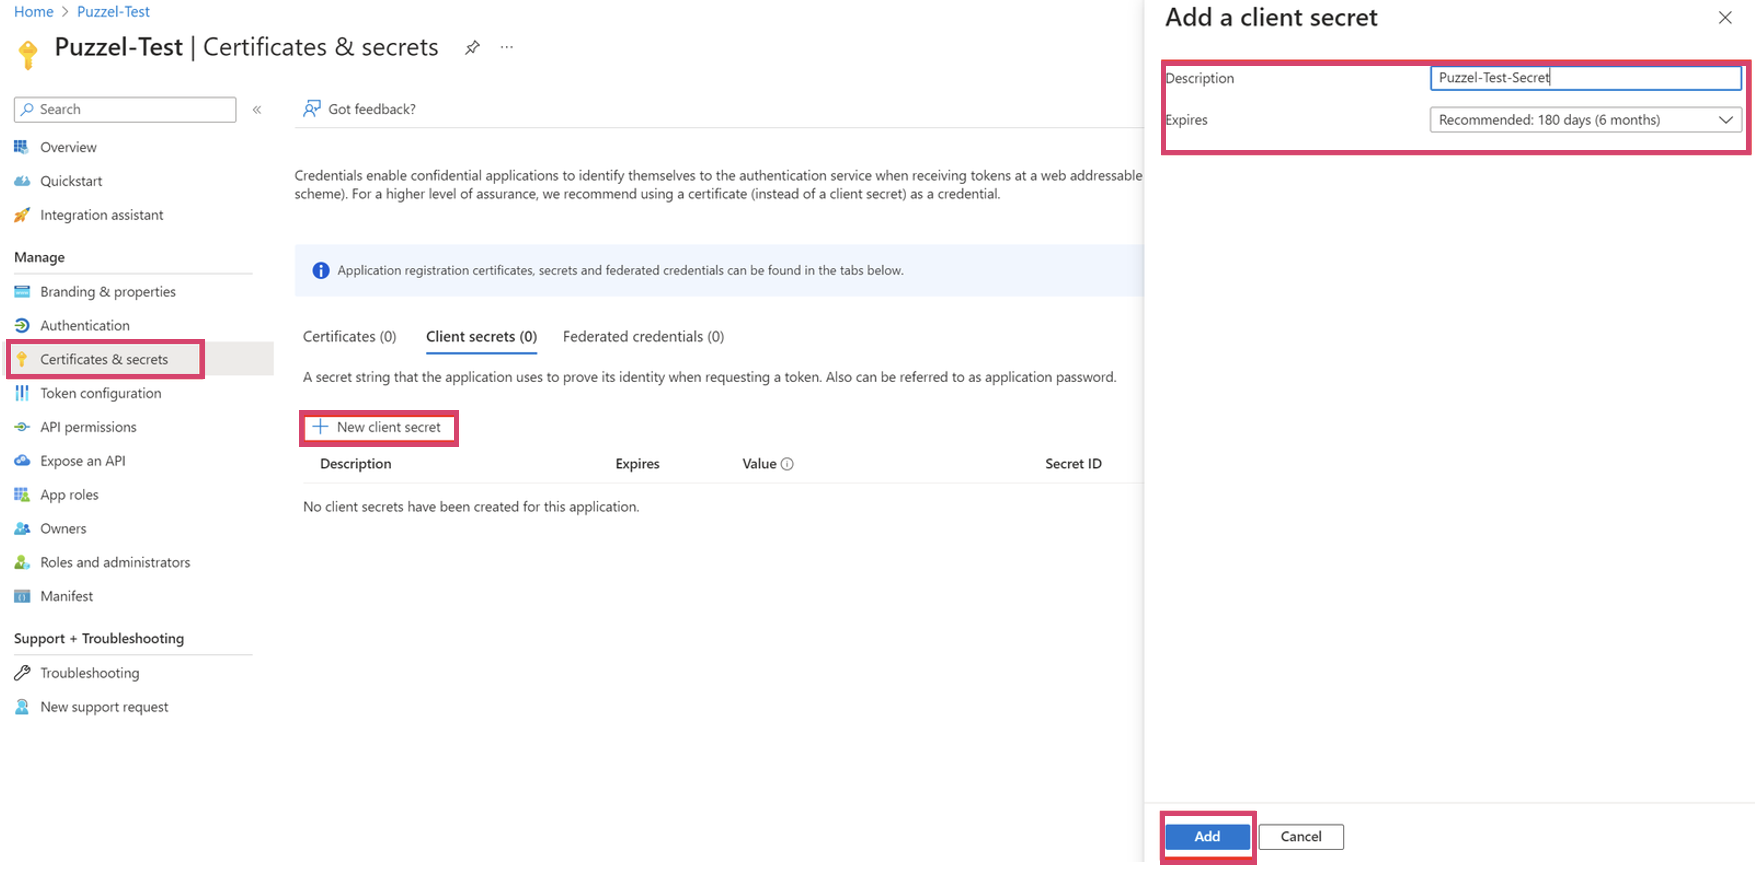Select the Federated credentials (0) tab
The width and height of the screenshot is (1764, 892).
(643, 337)
